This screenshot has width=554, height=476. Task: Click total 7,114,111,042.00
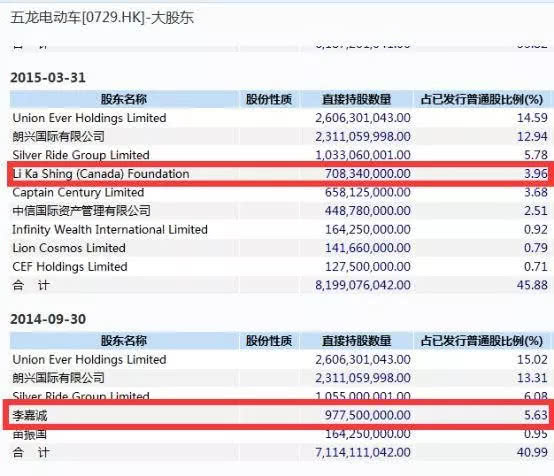tap(363, 453)
